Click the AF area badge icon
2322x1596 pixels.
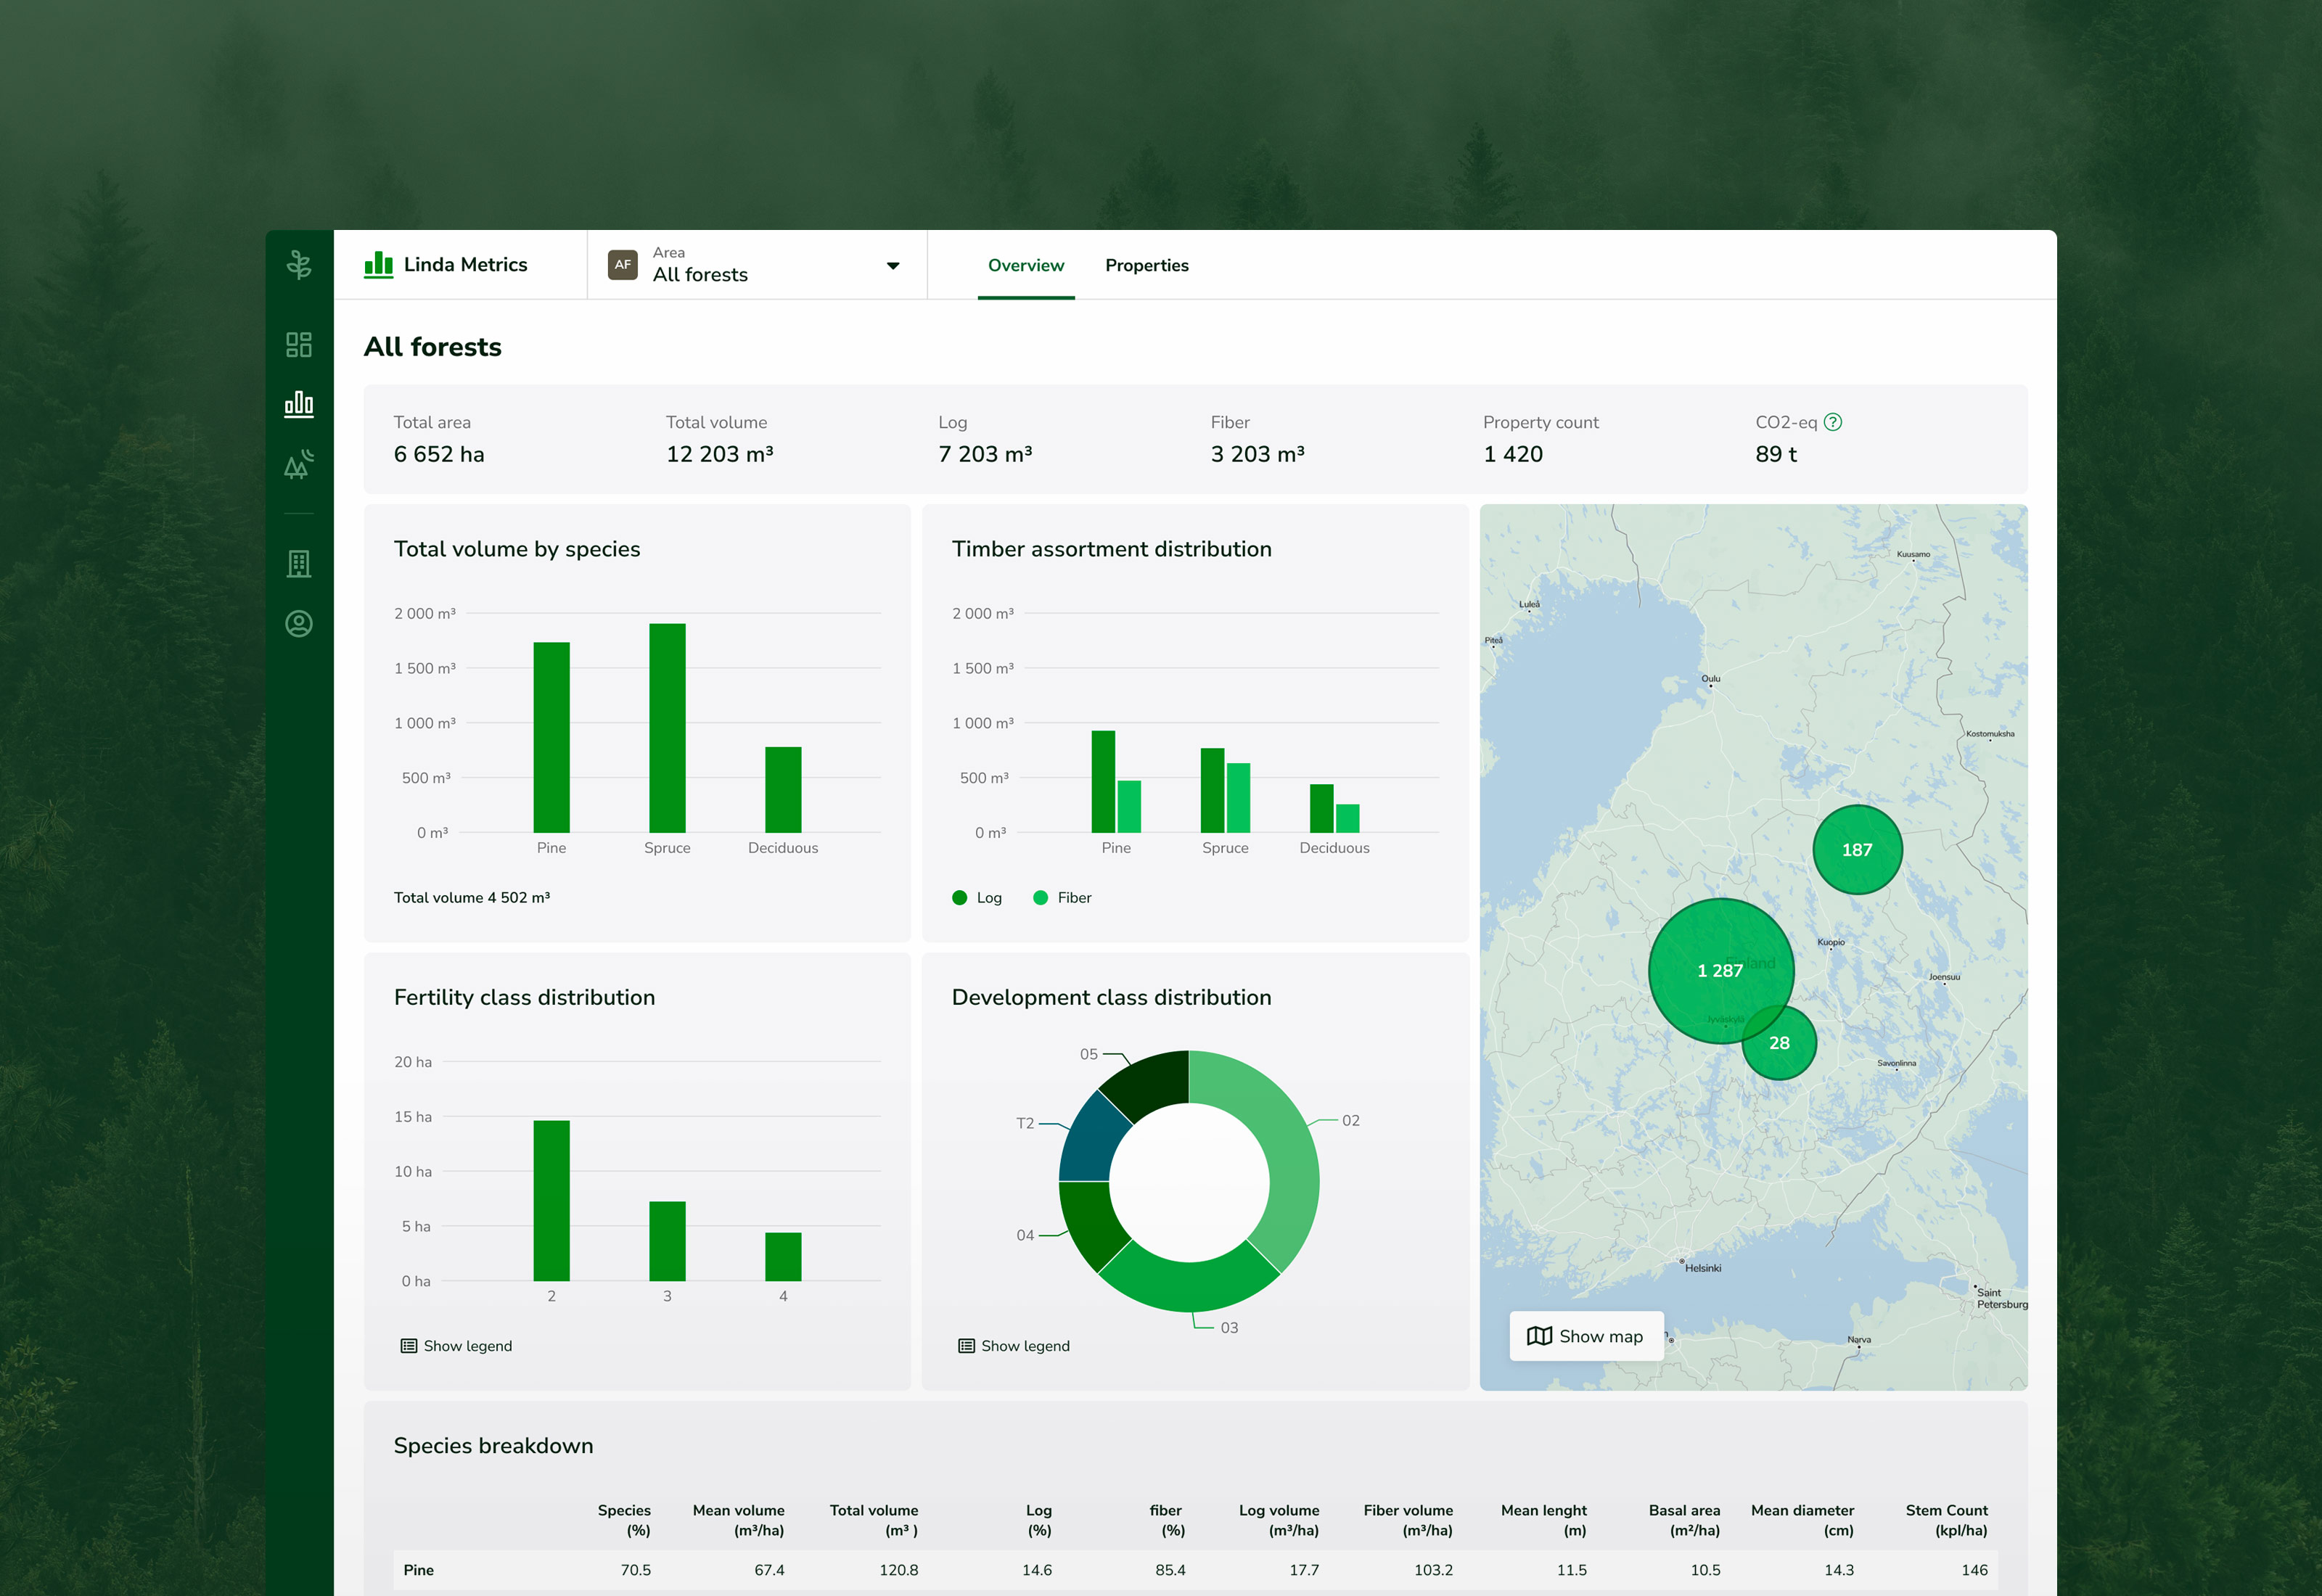pyautogui.click(x=622, y=265)
